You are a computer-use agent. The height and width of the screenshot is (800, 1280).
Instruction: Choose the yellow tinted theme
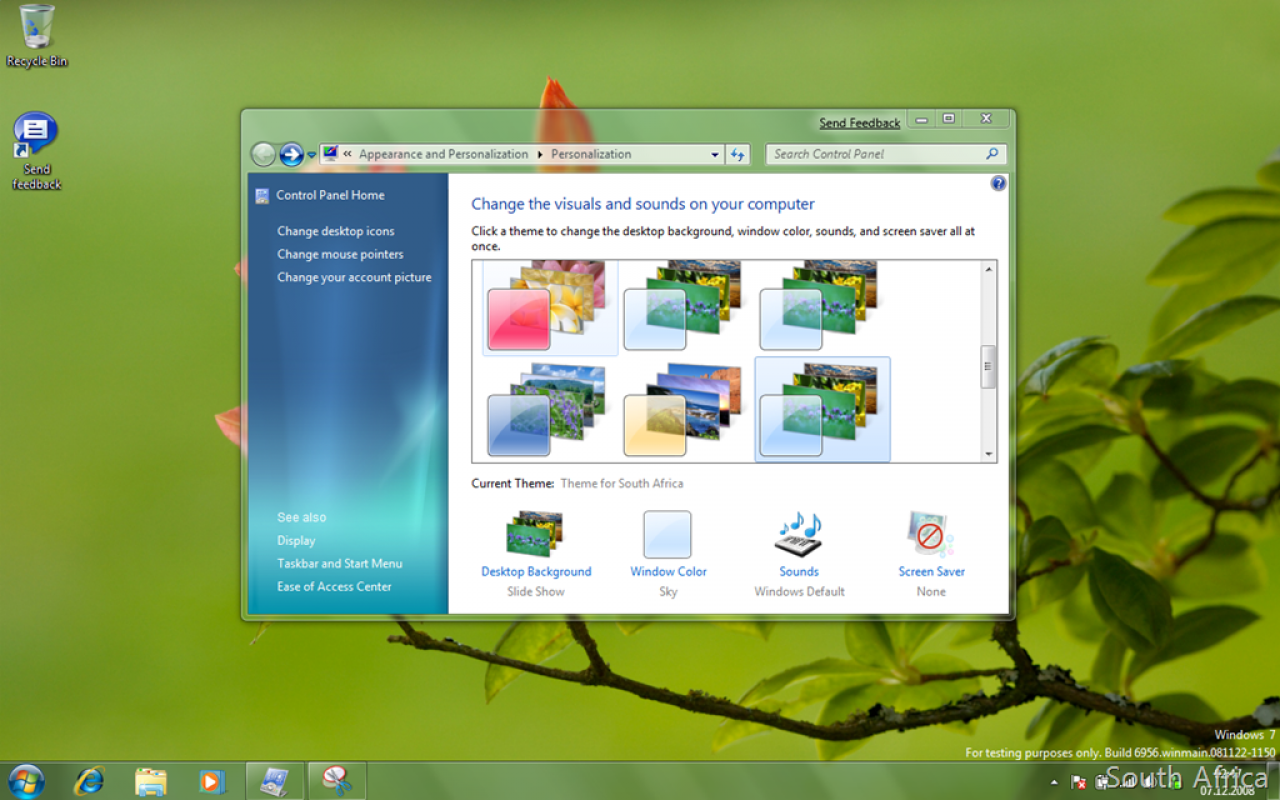click(x=686, y=410)
